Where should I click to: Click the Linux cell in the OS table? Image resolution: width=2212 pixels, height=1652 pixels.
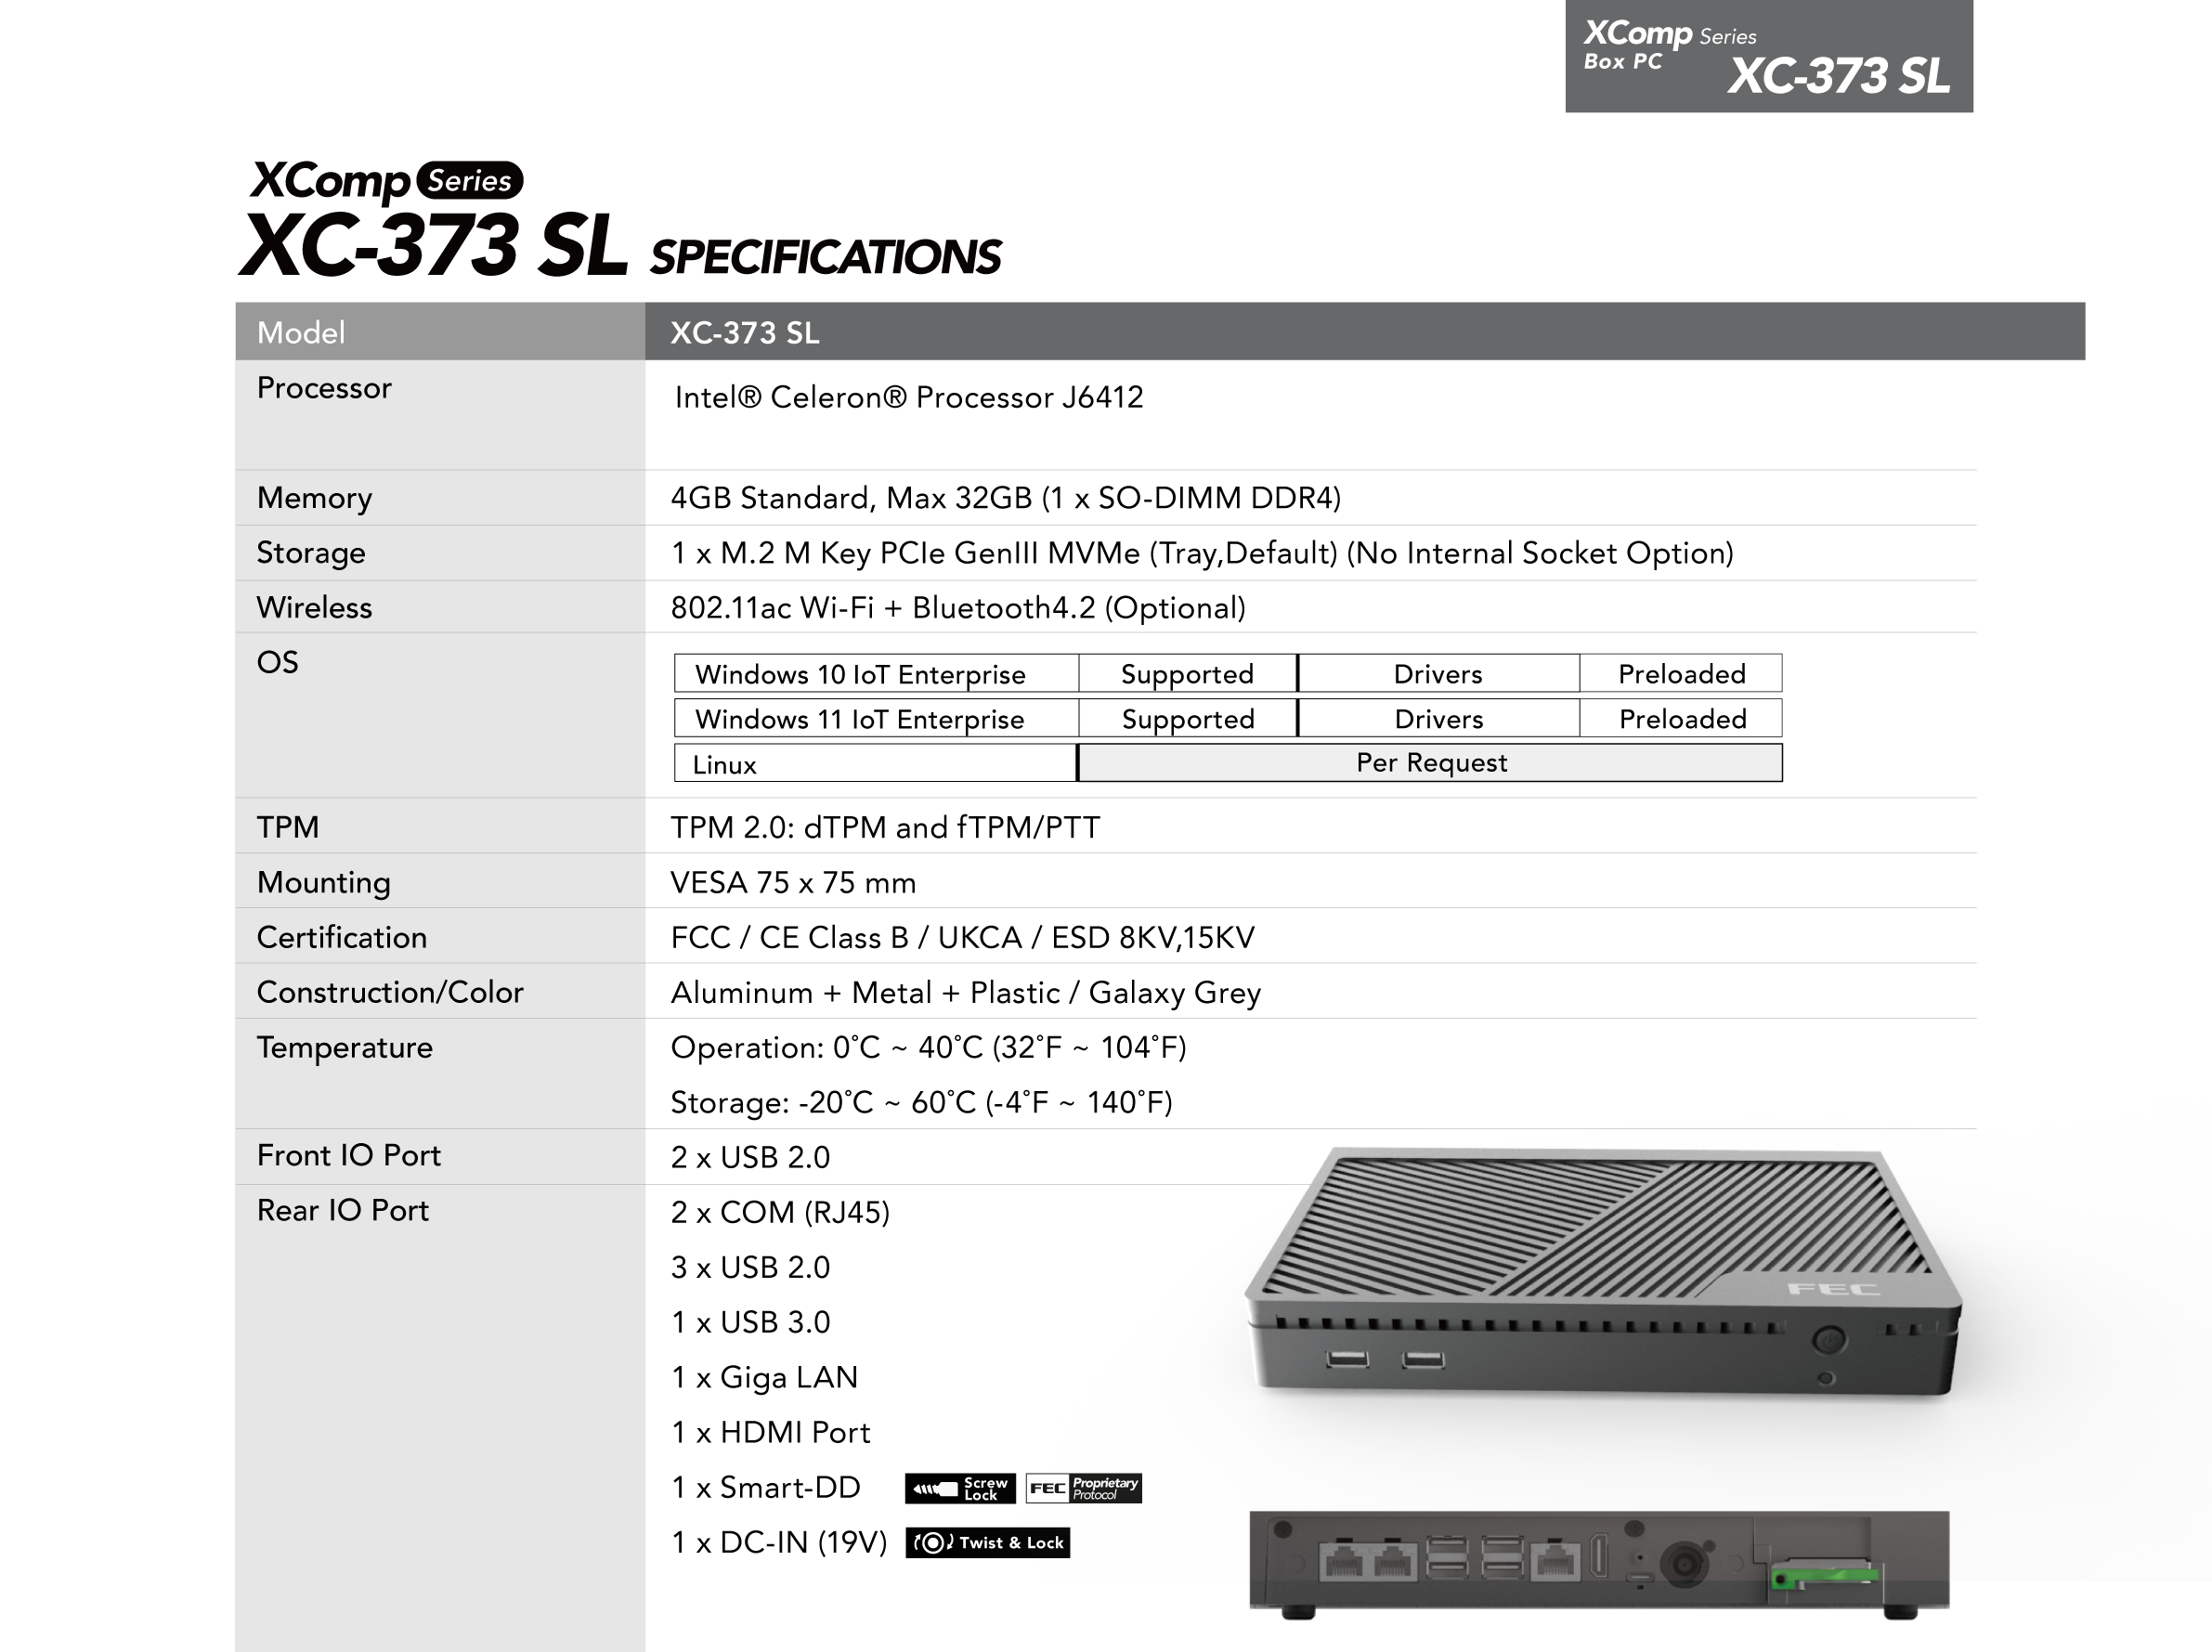tap(875, 763)
